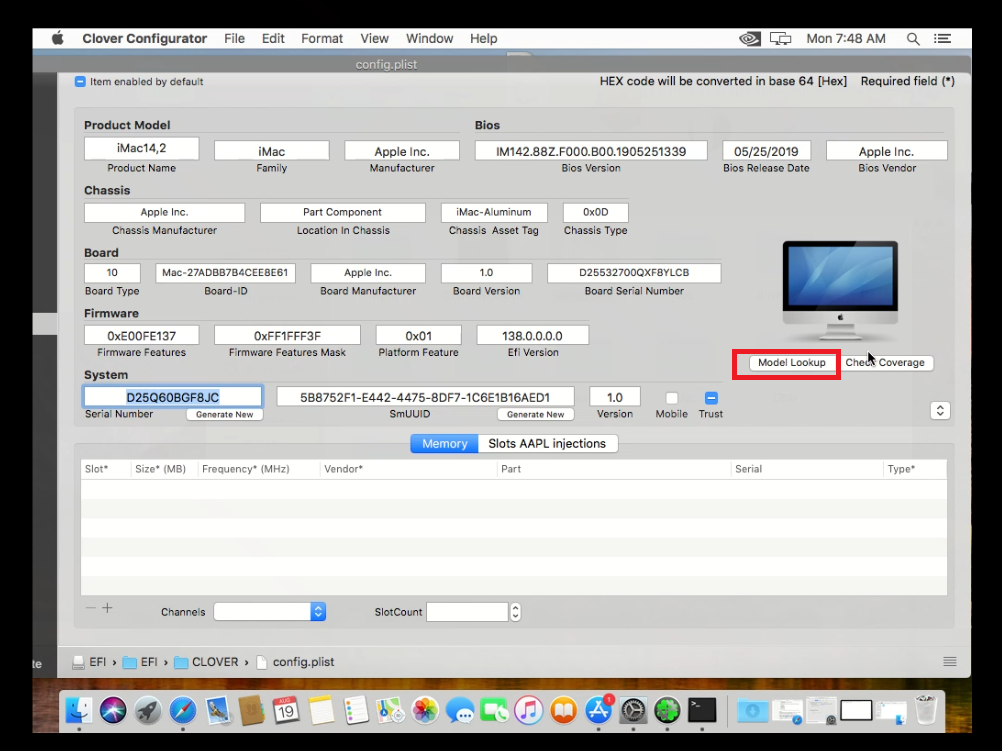Toggle 'Item enabled by default' legend checkbox
Viewport: 1002px width, 751px height.
pos(80,81)
